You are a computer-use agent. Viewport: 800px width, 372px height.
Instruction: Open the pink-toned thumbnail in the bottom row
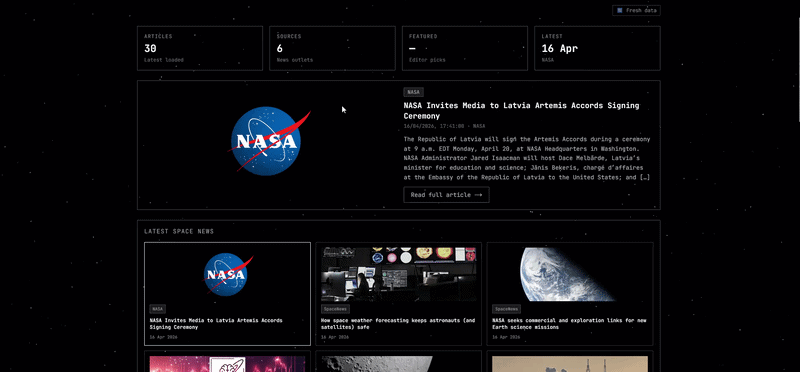pyautogui.click(x=227, y=364)
